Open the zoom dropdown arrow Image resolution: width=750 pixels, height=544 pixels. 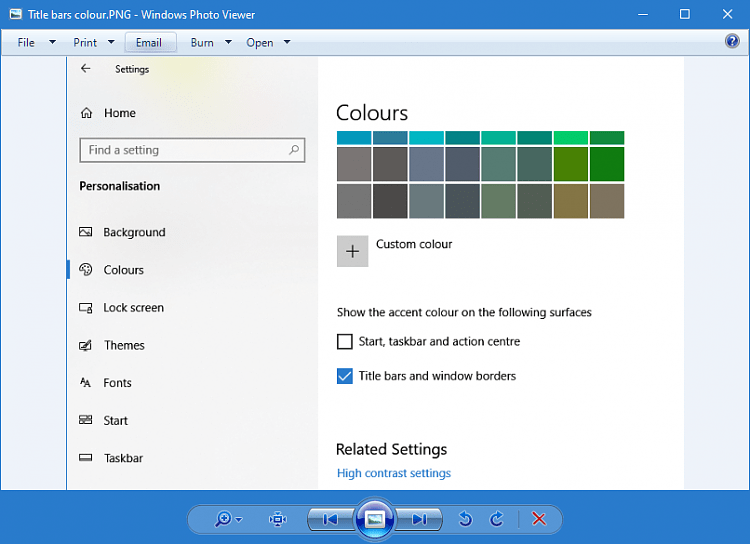239,520
